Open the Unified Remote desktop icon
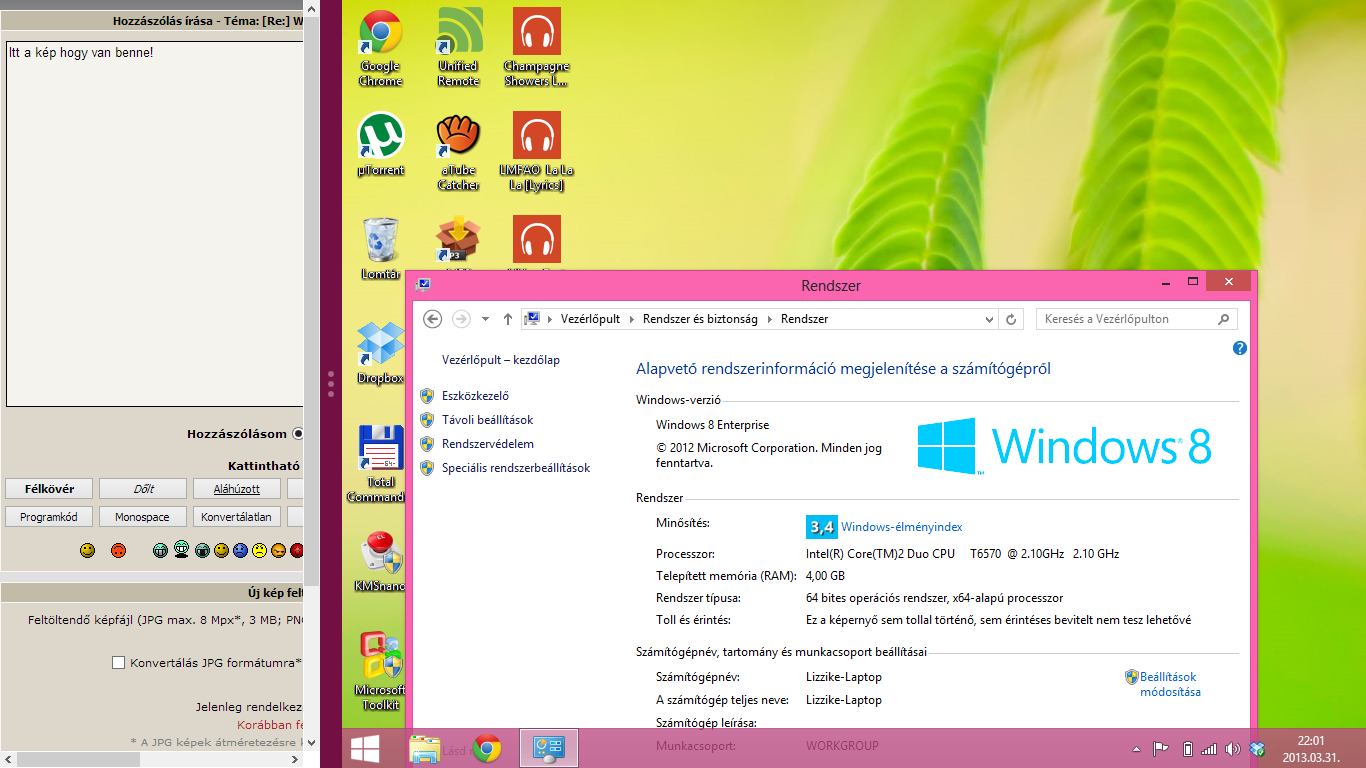The width and height of the screenshot is (1366, 768). [x=458, y=47]
